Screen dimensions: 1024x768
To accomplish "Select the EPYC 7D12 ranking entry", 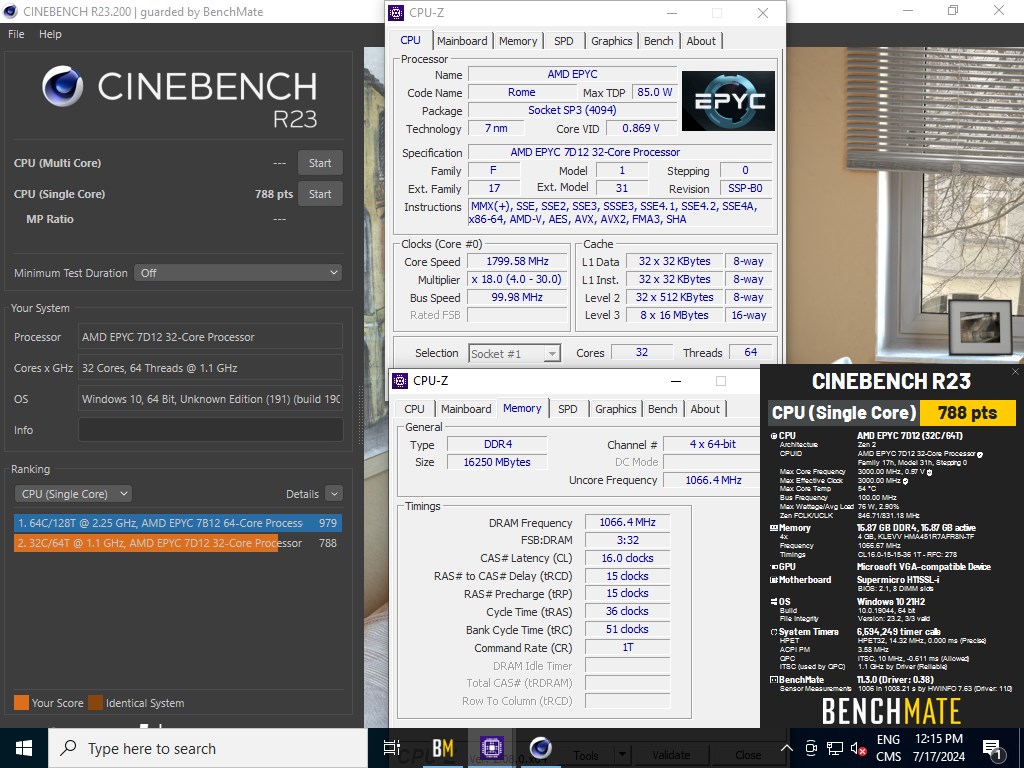I will click(178, 543).
